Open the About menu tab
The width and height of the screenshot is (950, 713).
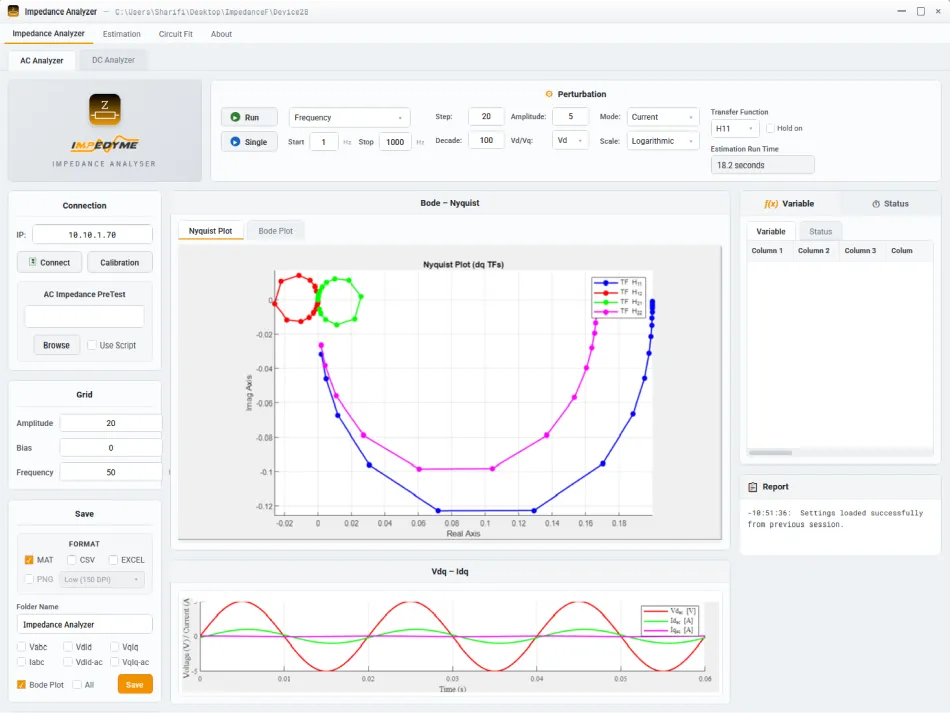click(221, 34)
